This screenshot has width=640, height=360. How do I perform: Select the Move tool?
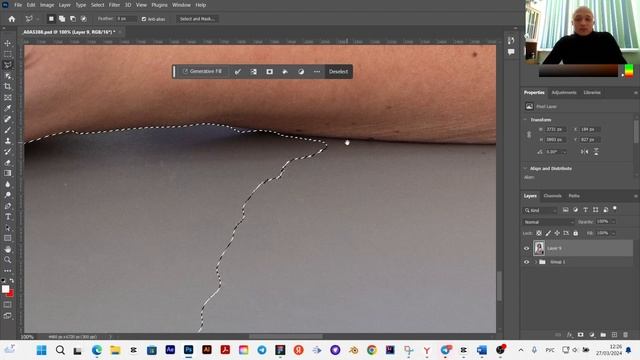click(x=7, y=43)
